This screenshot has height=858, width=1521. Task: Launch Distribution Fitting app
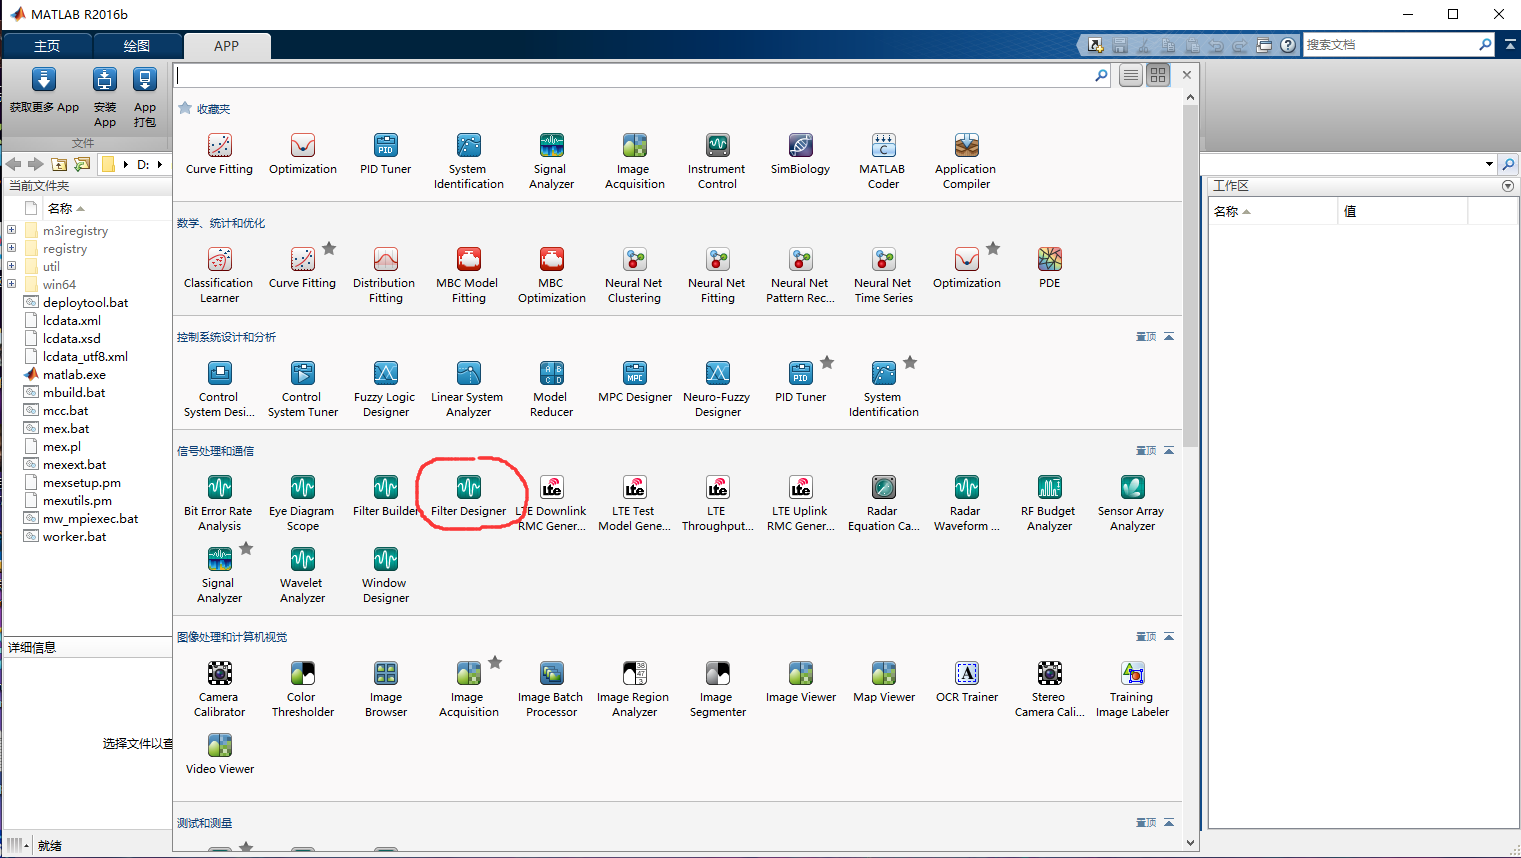[385, 275]
